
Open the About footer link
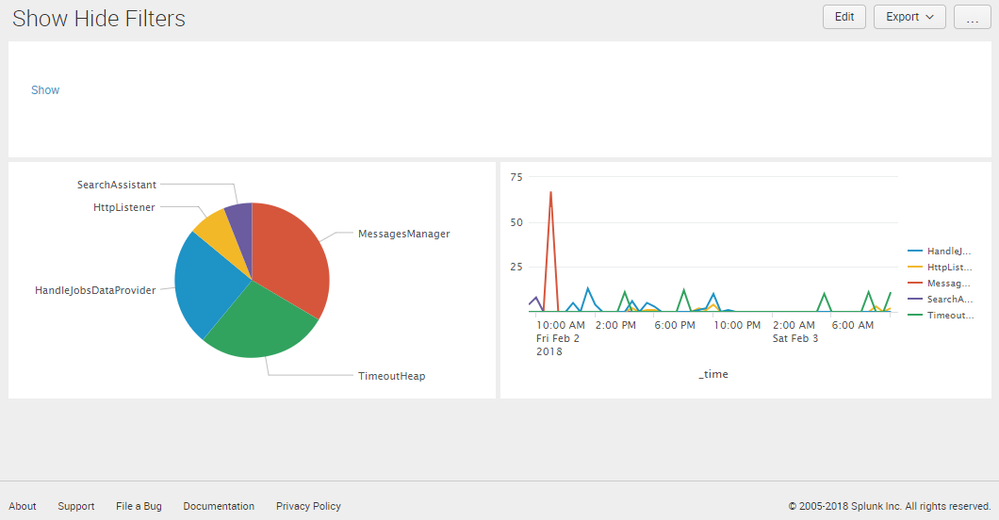(22, 506)
